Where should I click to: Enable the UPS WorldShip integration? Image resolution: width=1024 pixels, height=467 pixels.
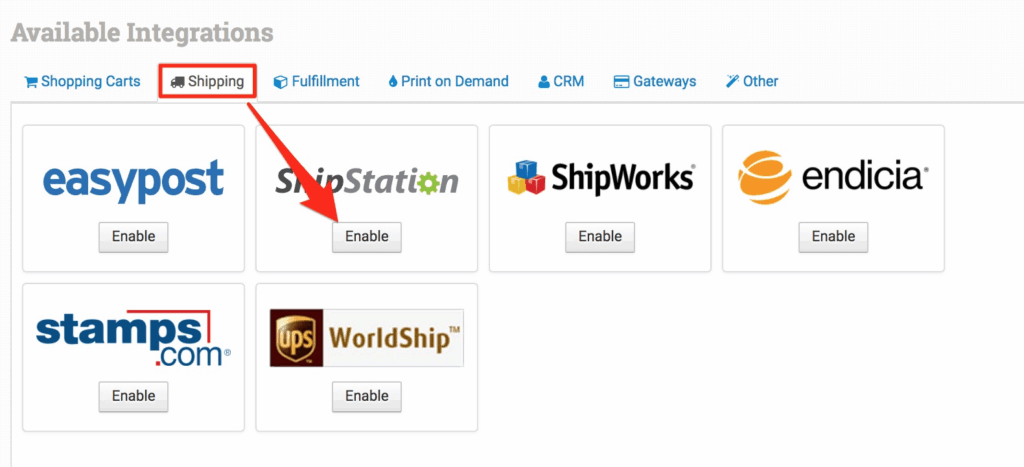(x=366, y=396)
